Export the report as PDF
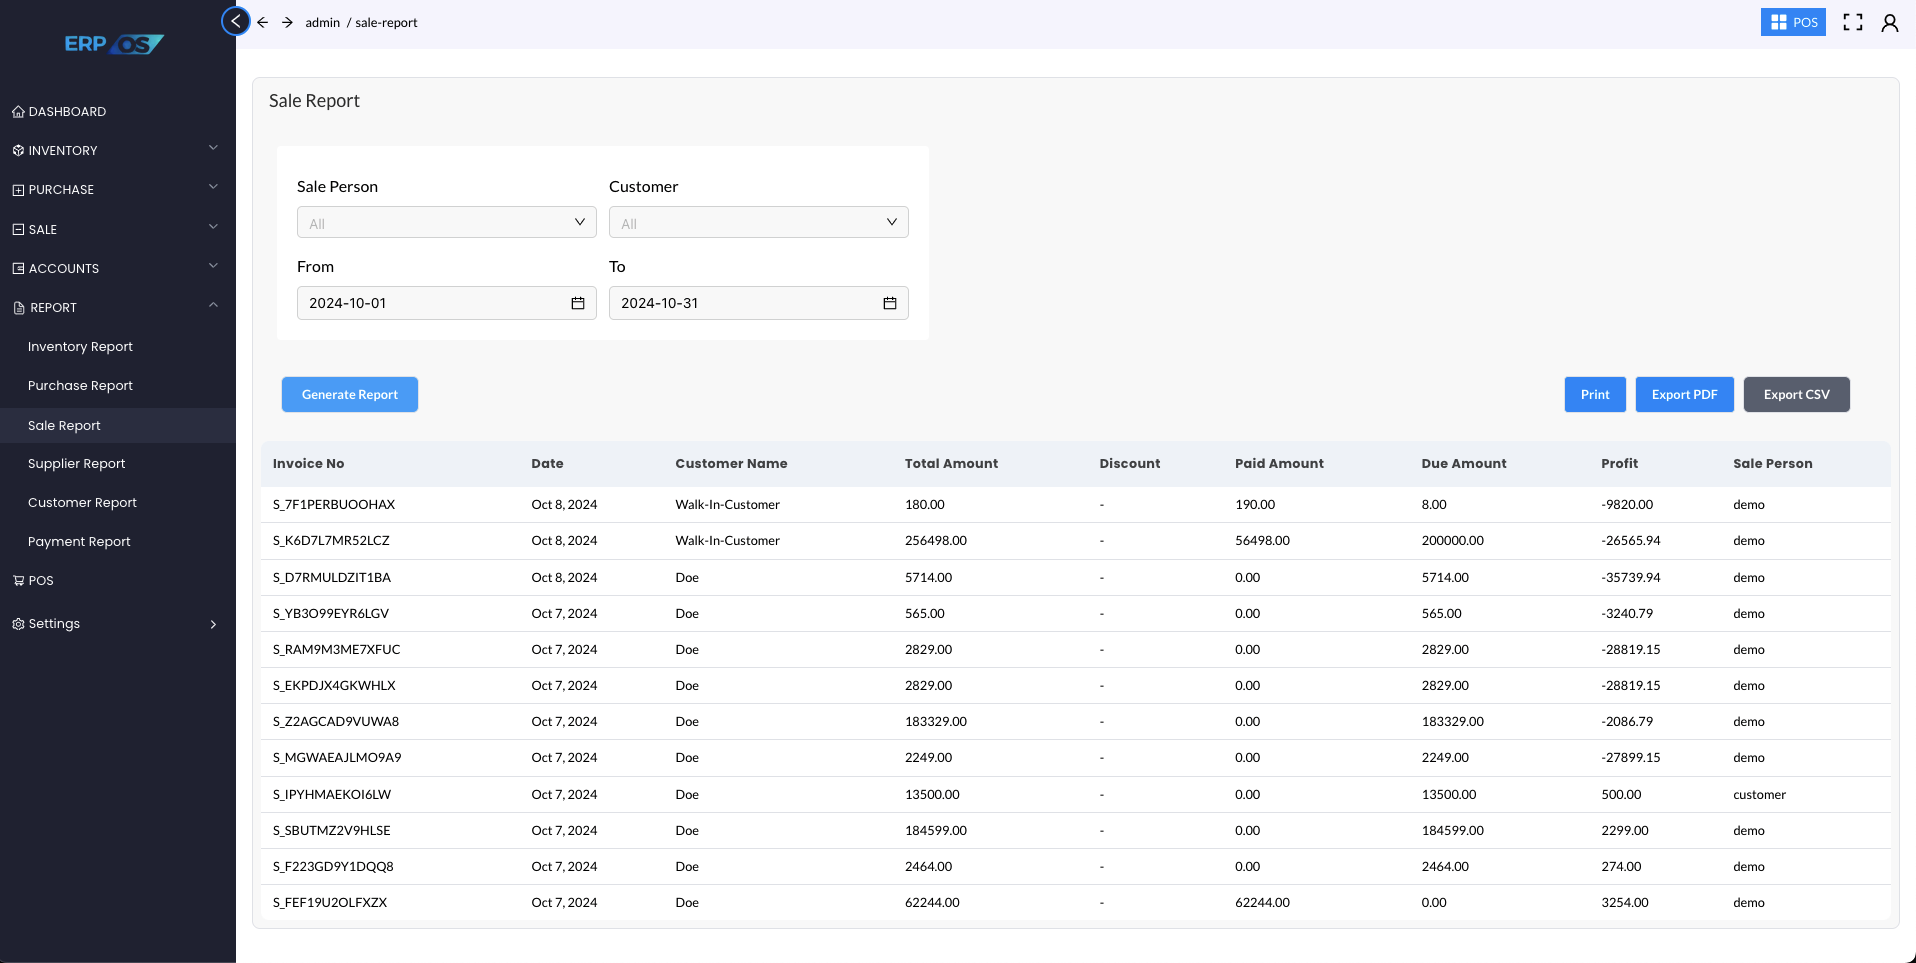Screen dimensions: 1916x963 tap(1684, 394)
